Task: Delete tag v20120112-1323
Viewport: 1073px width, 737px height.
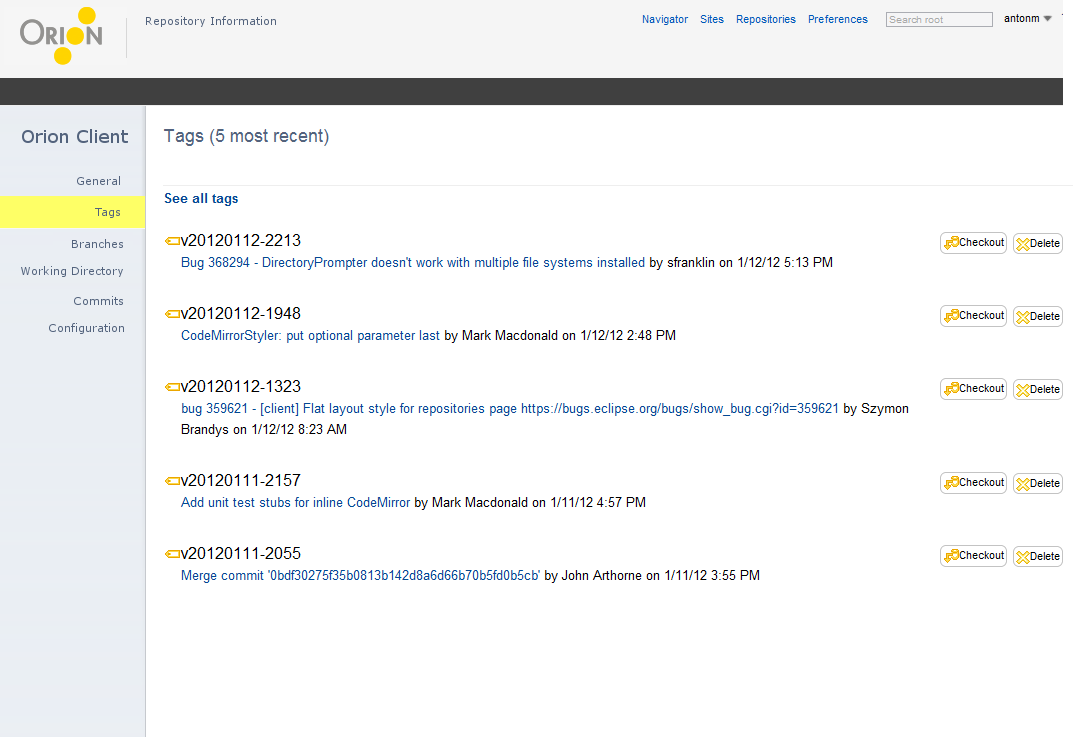Action: [x=1037, y=390]
